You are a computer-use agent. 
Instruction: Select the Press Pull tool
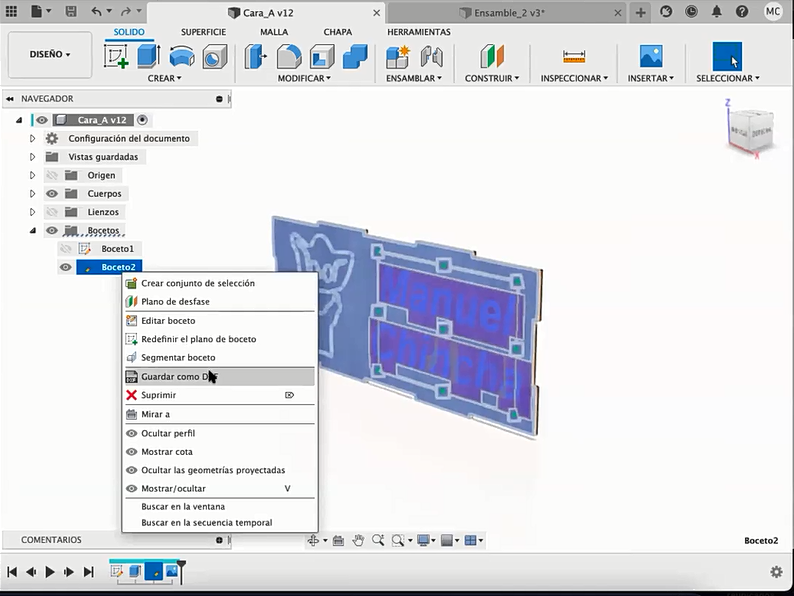tap(256, 56)
